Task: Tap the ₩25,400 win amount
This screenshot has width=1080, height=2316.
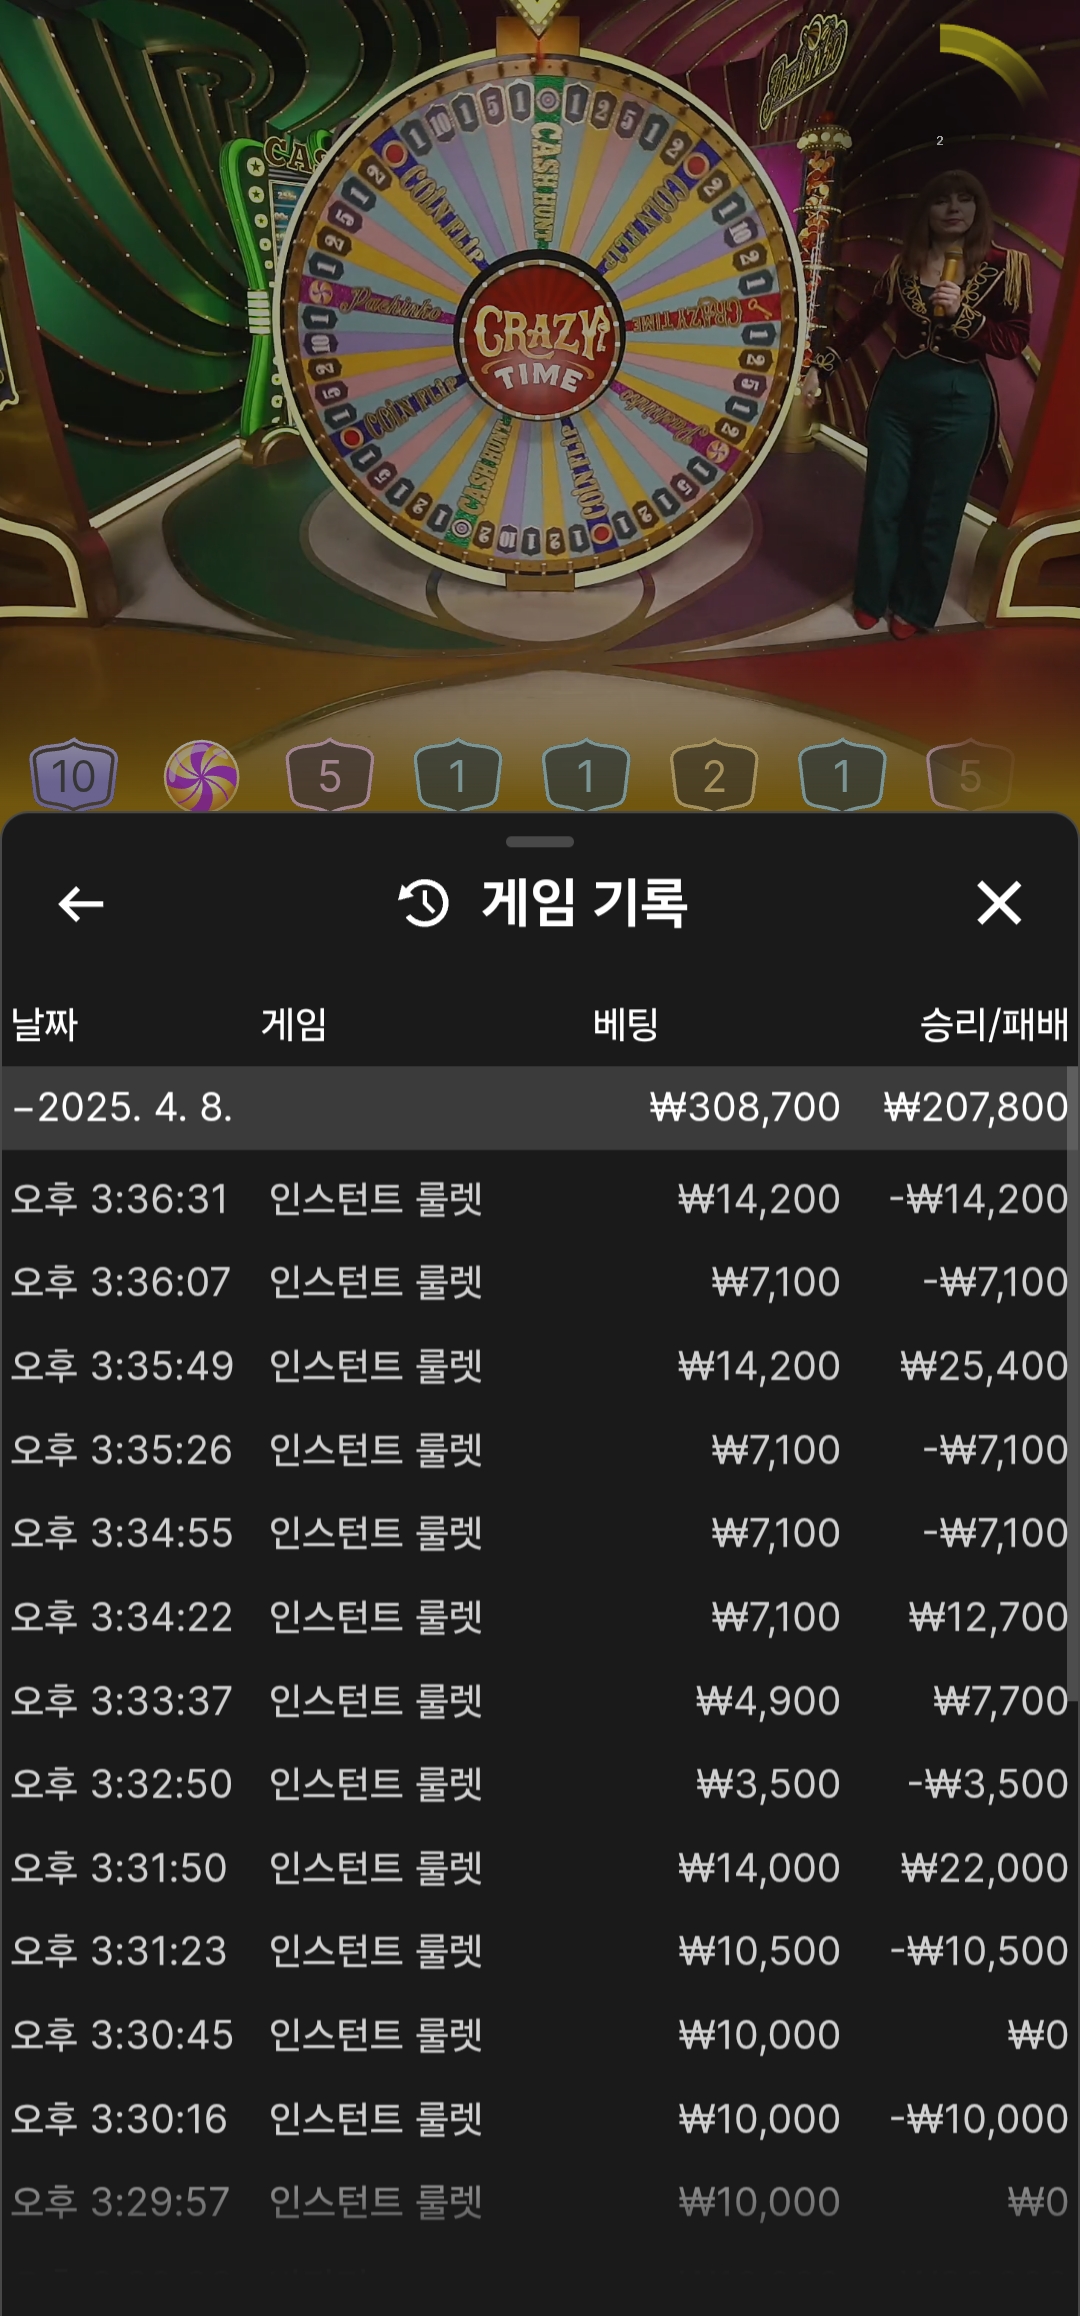Action: (x=984, y=1366)
